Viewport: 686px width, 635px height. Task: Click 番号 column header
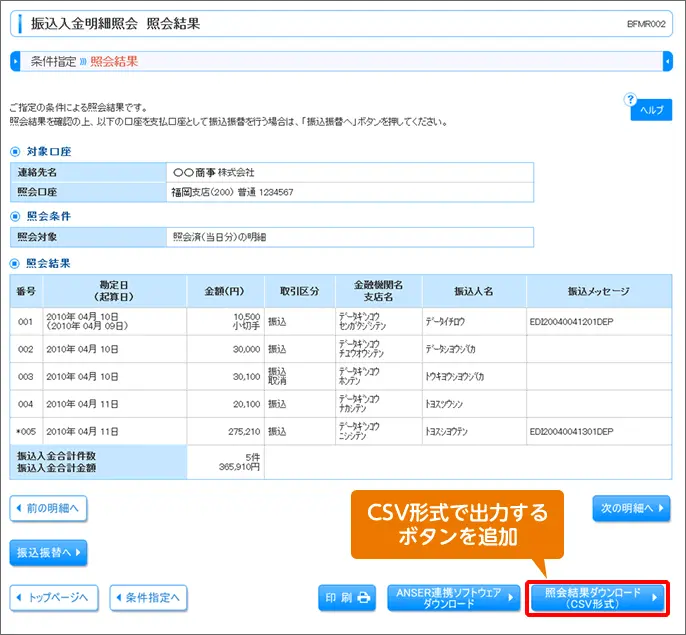coord(26,291)
